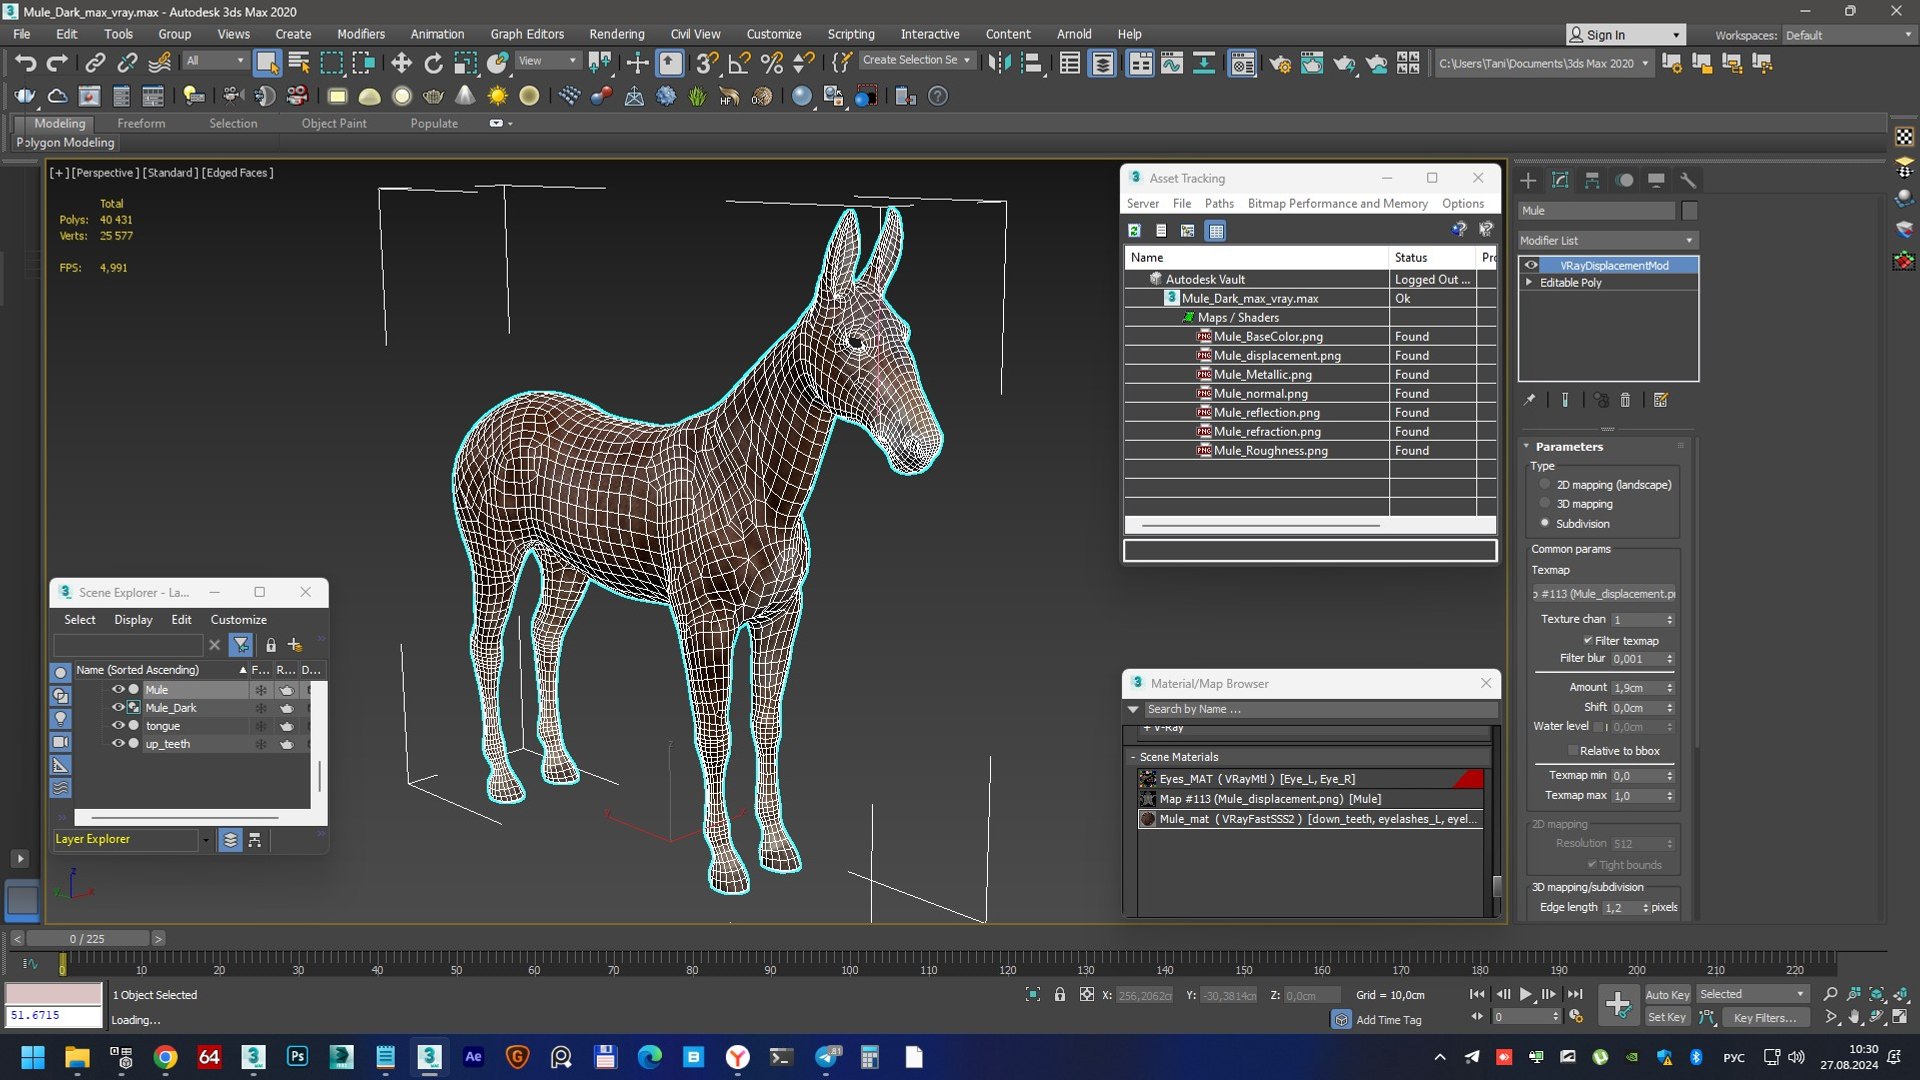This screenshot has width=1920, height=1080.
Task: Click Zoom Extents viewport navigation icon
Action: click(x=1877, y=994)
